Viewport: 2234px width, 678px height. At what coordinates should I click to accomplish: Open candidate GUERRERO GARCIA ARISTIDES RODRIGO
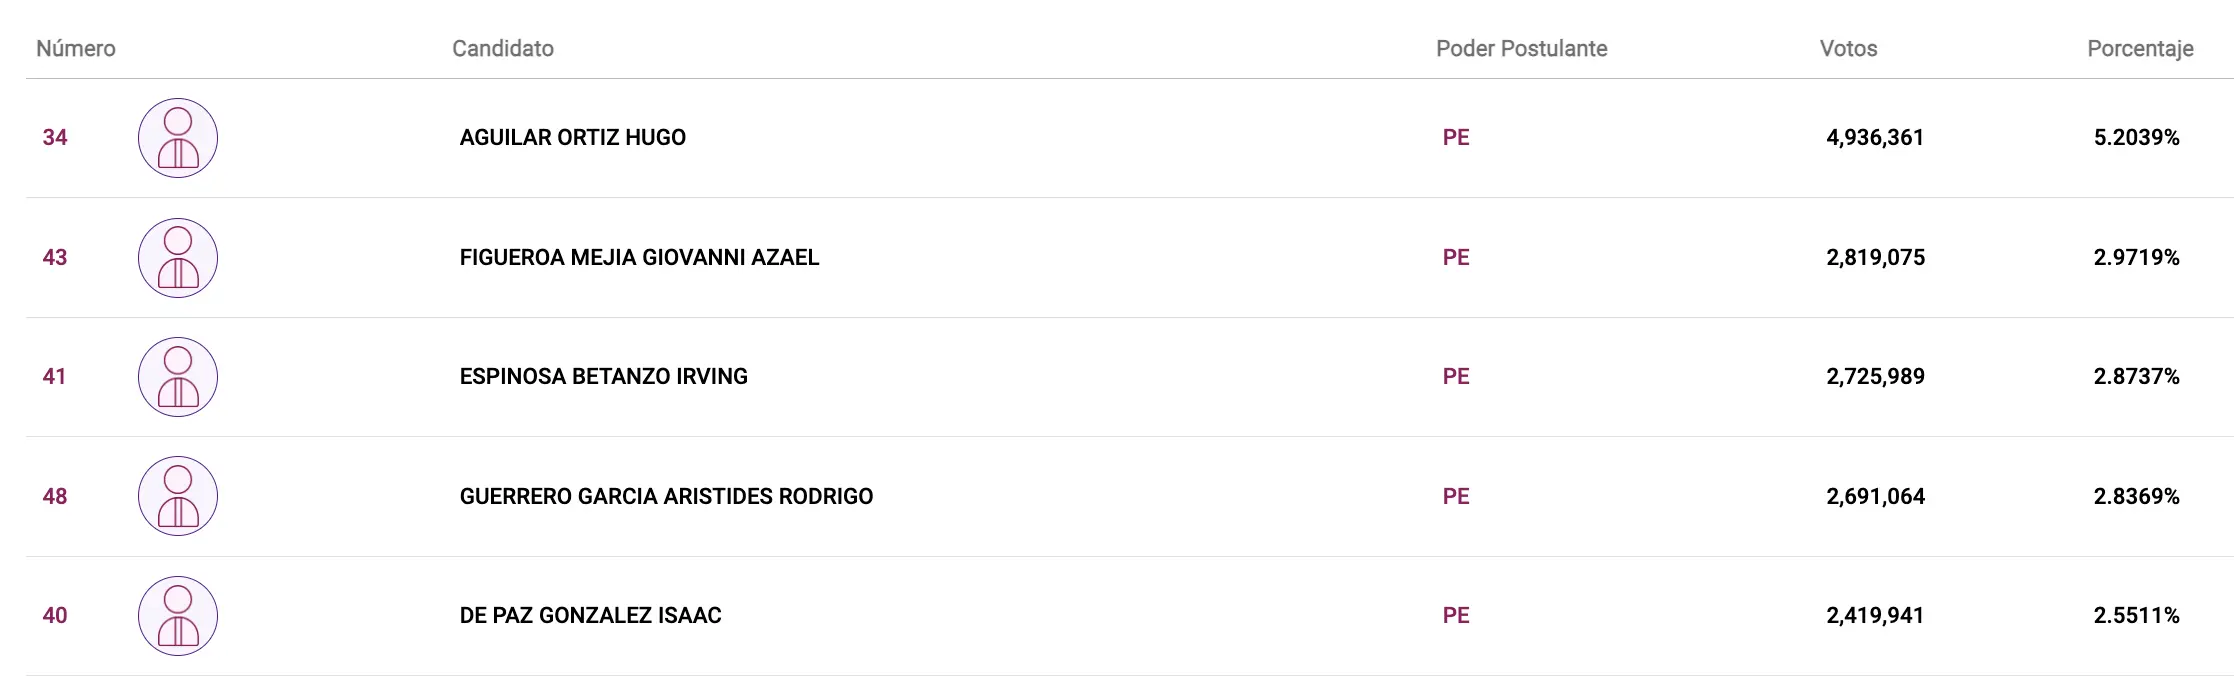[666, 496]
